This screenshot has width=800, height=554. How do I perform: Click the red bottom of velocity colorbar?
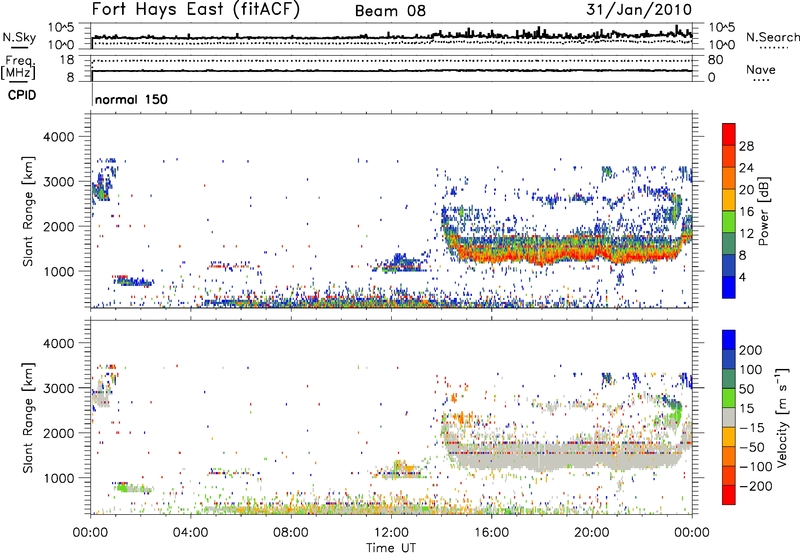729,495
